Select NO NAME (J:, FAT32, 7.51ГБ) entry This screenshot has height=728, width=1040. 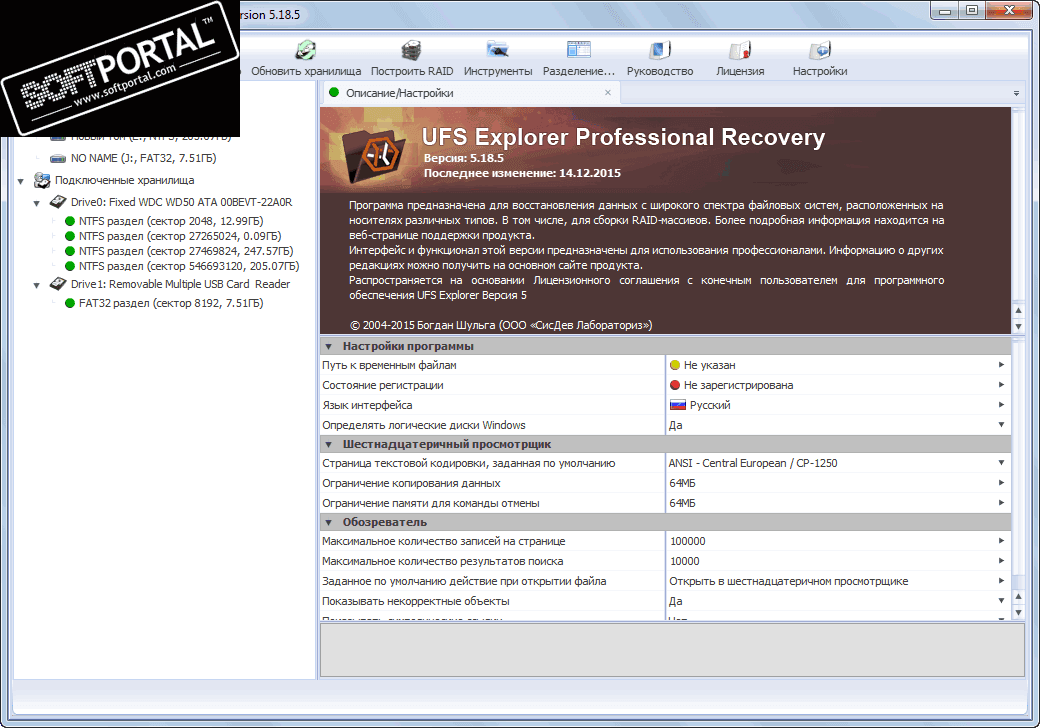143,158
